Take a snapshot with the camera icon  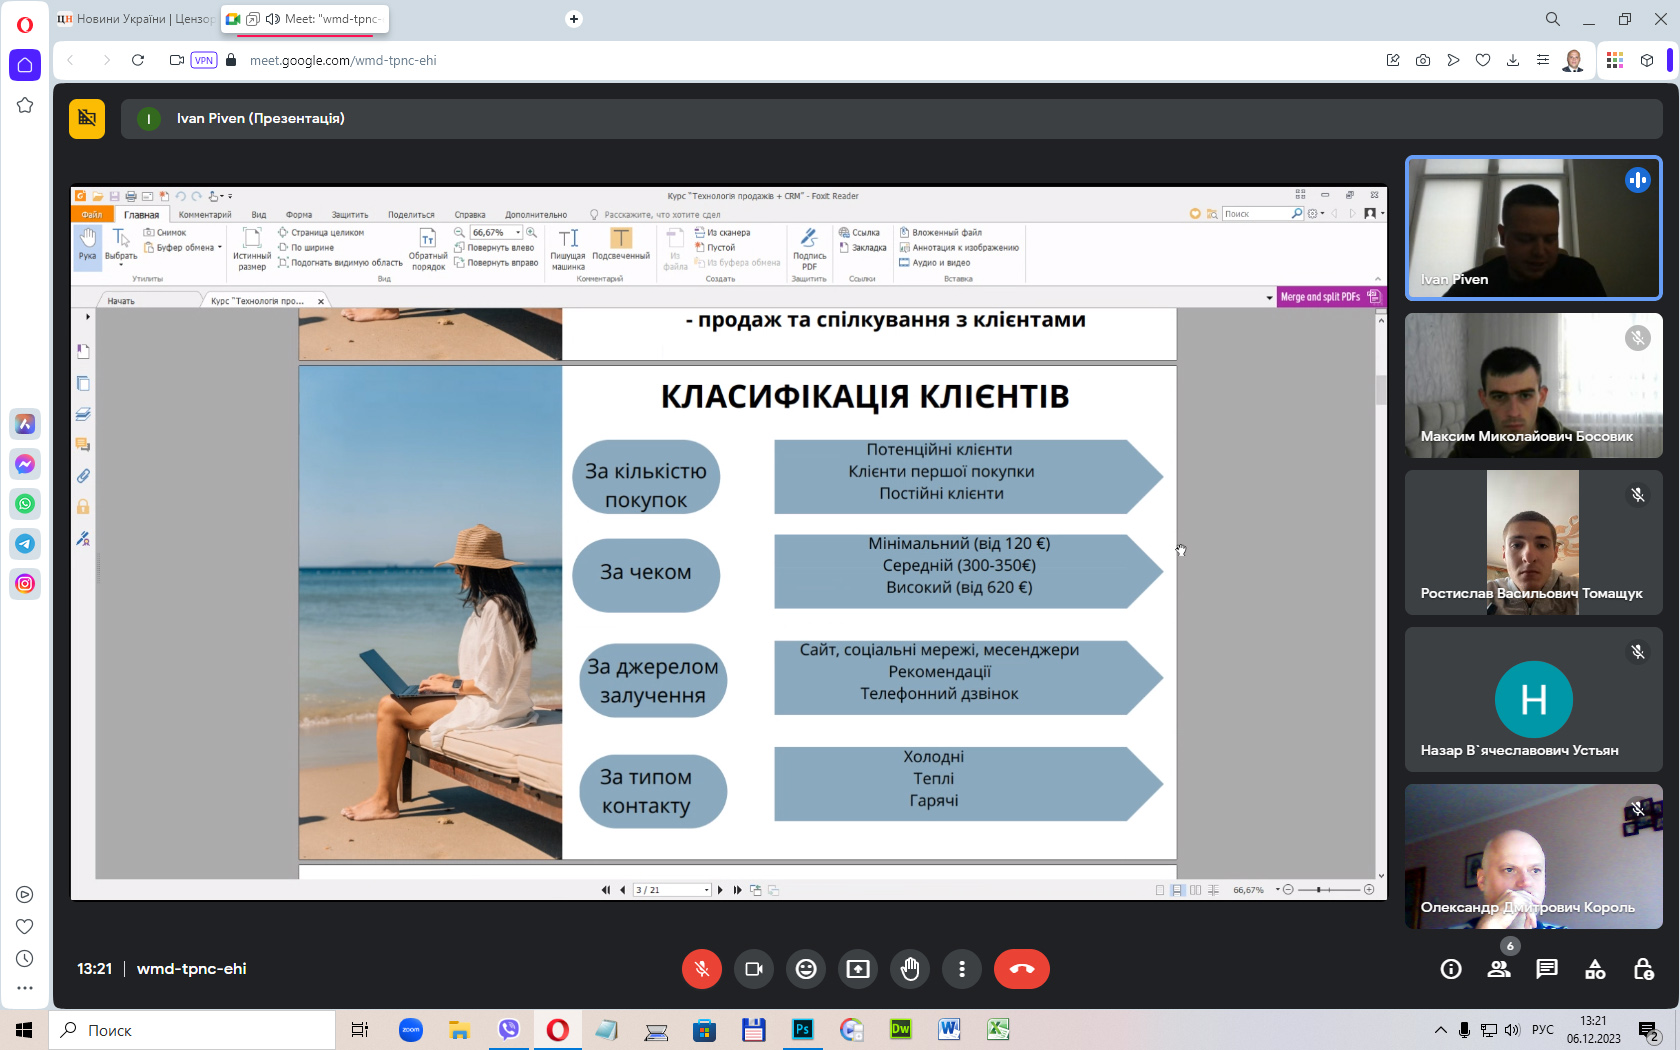point(1423,60)
